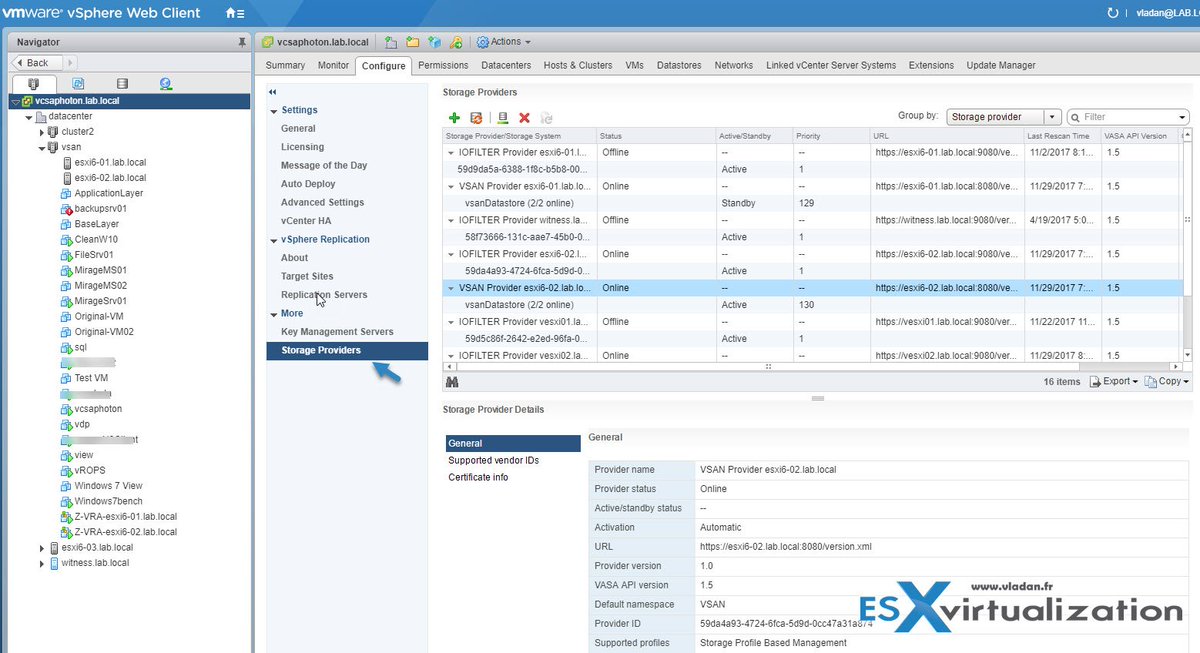
Task: Select the Windows7bench VM
Action: pos(108,501)
